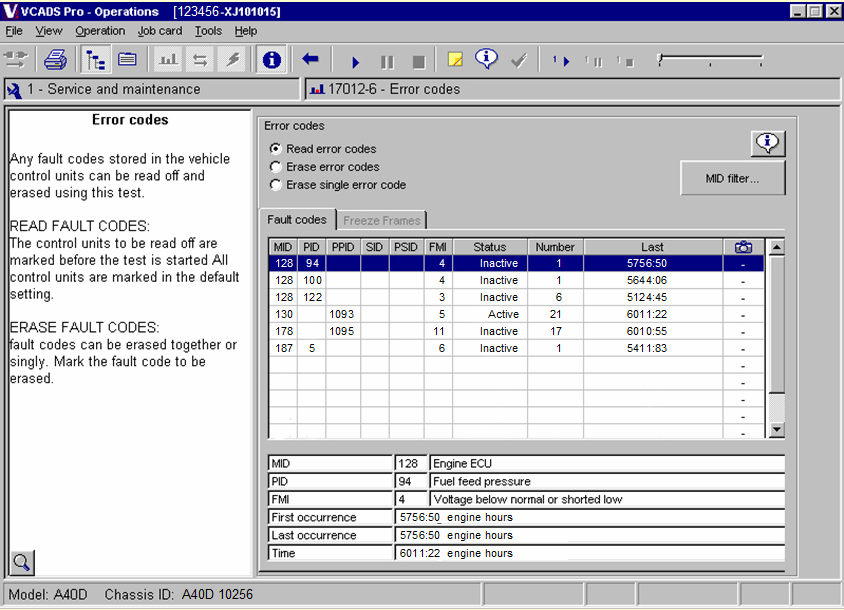The width and height of the screenshot is (844, 610).
Task: Select fault row MID 178 PPID 1095
Action: click(x=516, y=331)
